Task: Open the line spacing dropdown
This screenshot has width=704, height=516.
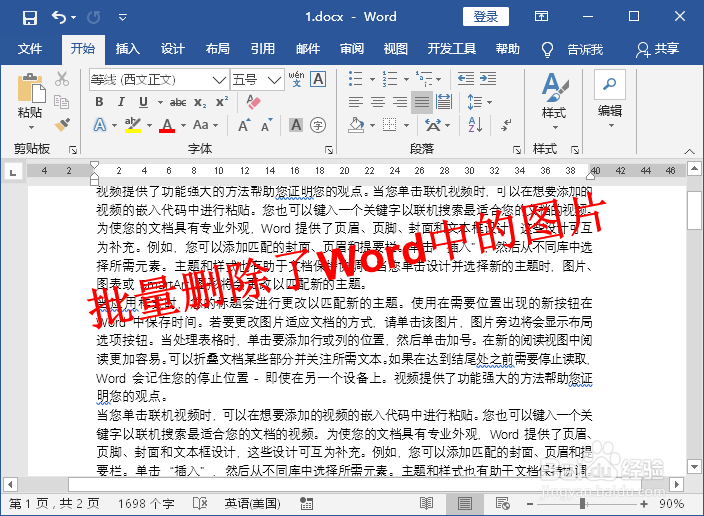Action: pyautogui.click(x=489, y=102)
